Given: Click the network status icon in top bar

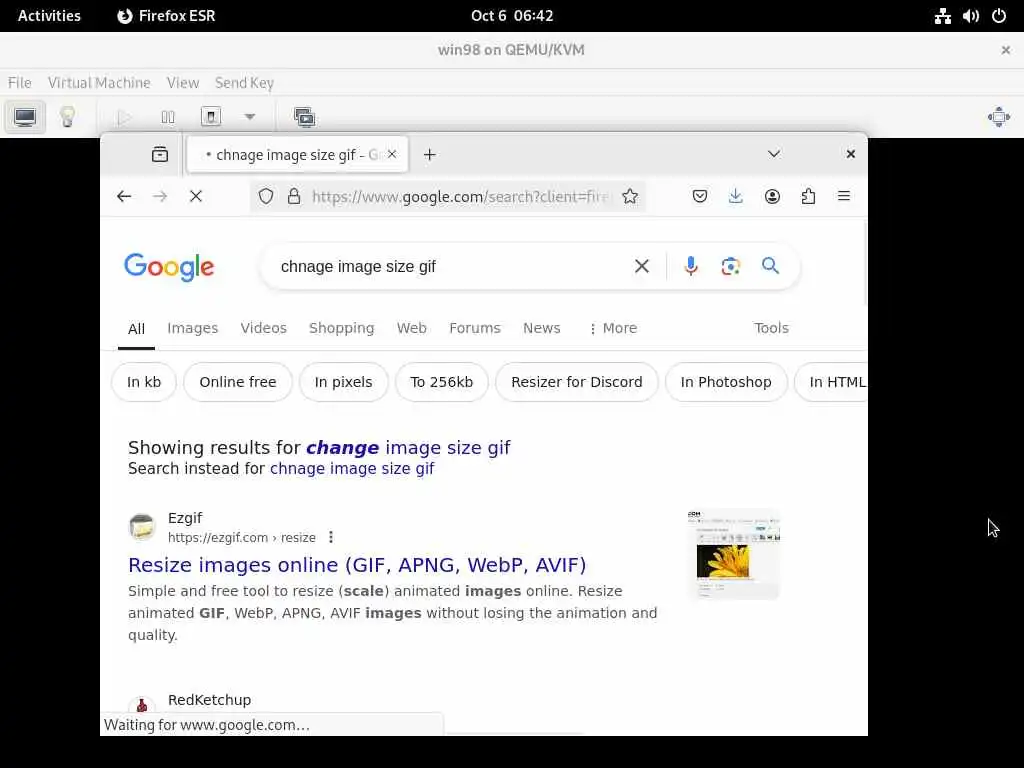Looking at the screenshot, I should 942,16.
